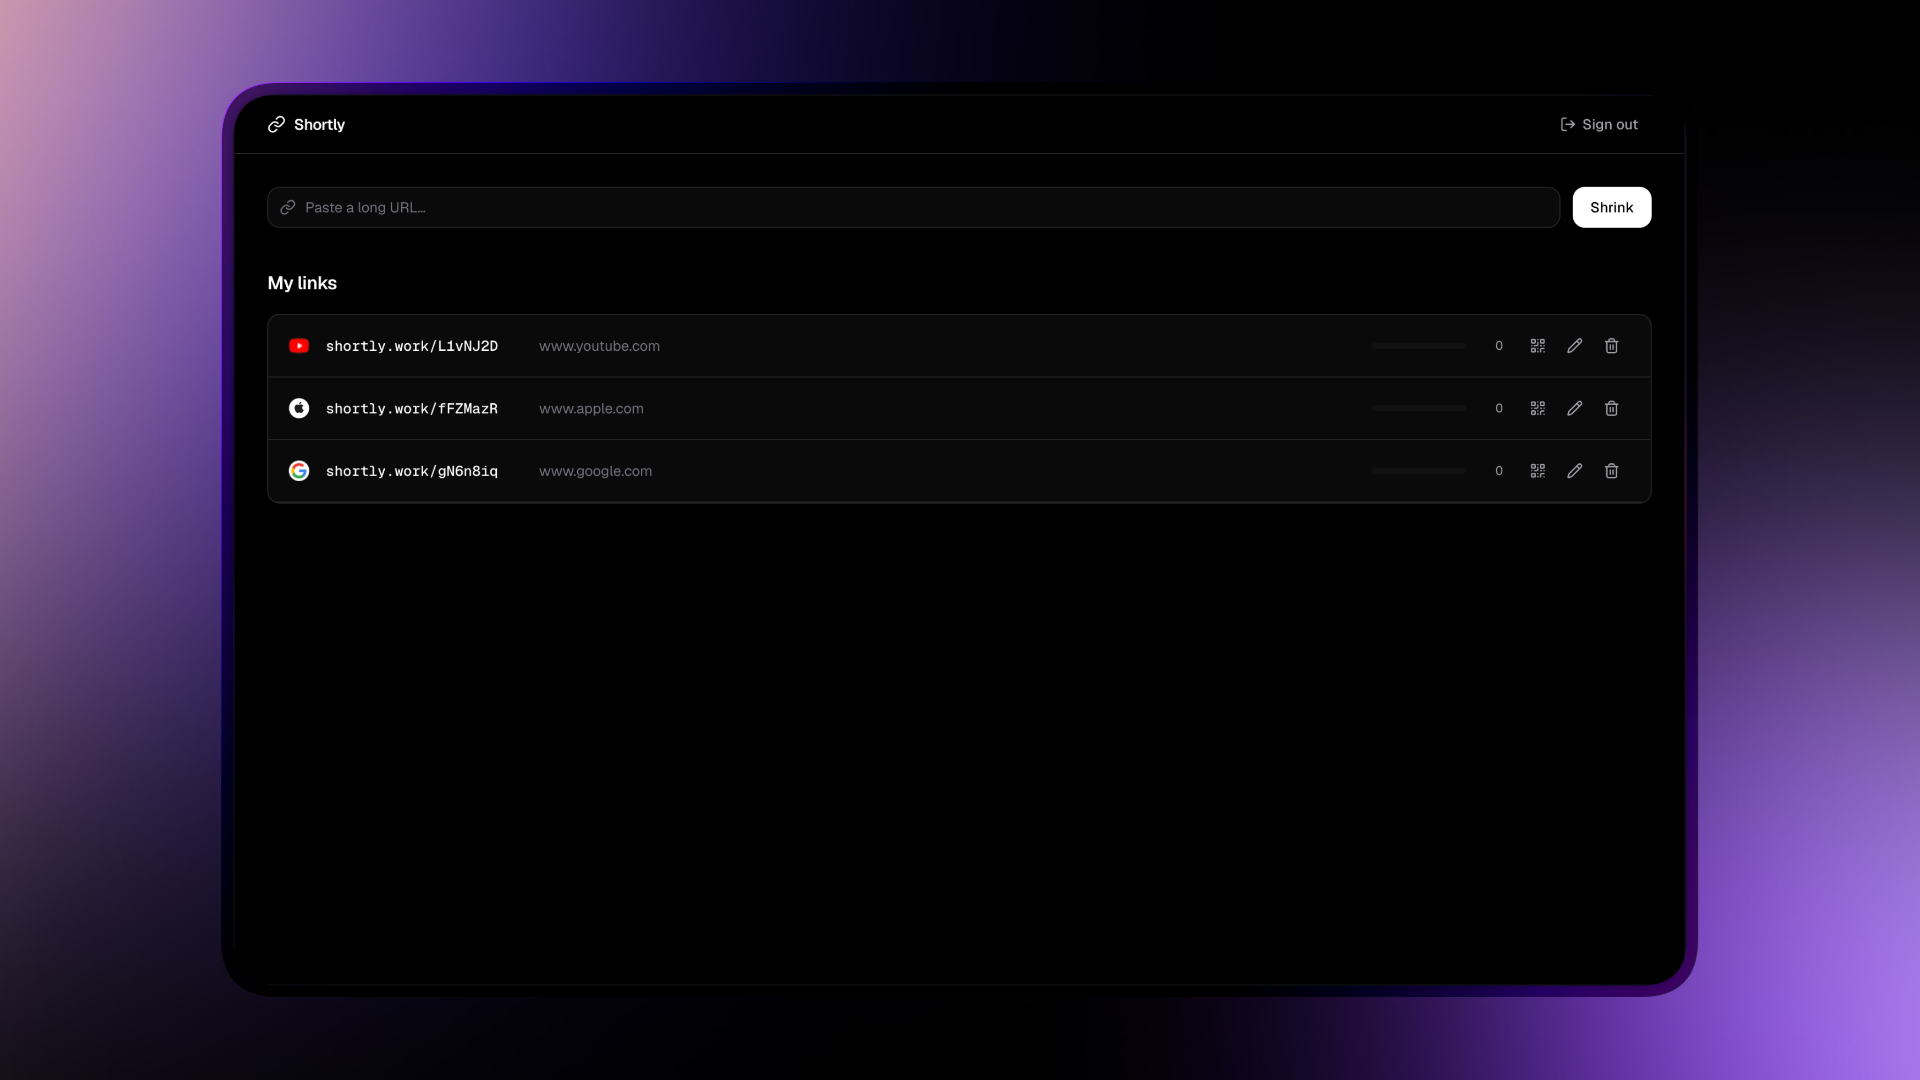
Task: Edit the shortly.work/fFZMazR link
Action: tap(1575, 408)
